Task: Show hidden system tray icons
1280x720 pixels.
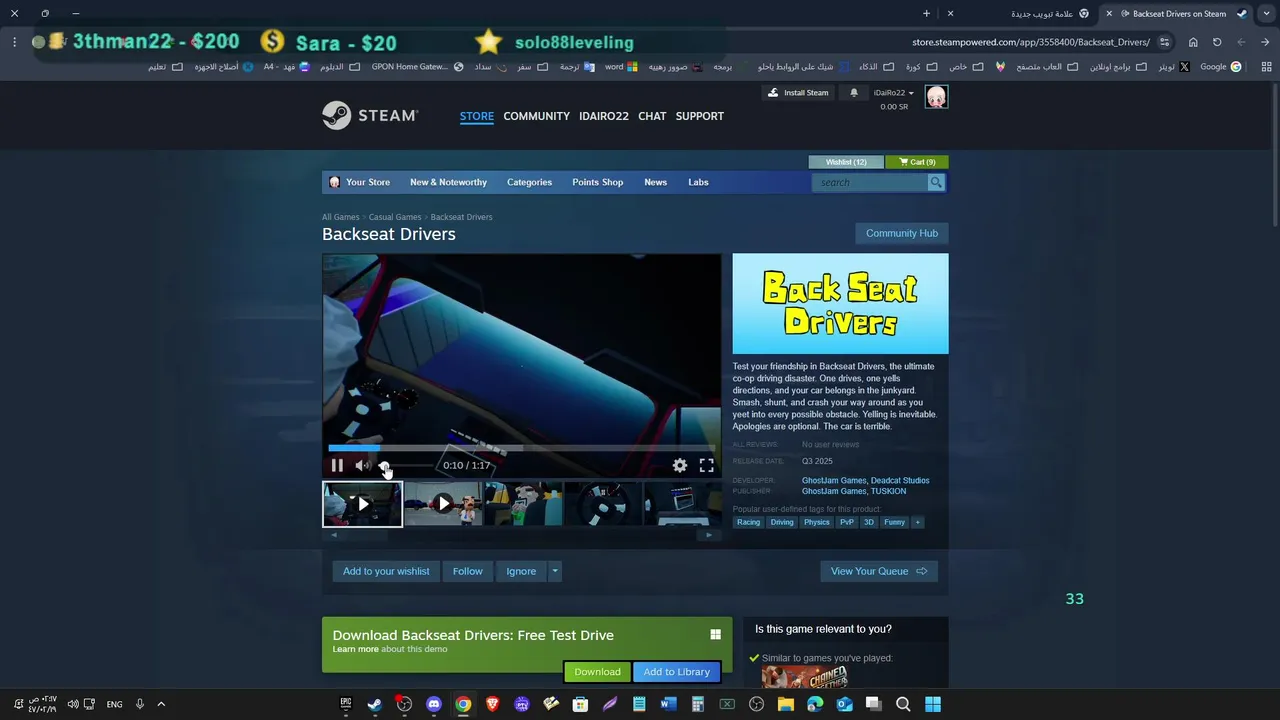Action: (161, 704)
